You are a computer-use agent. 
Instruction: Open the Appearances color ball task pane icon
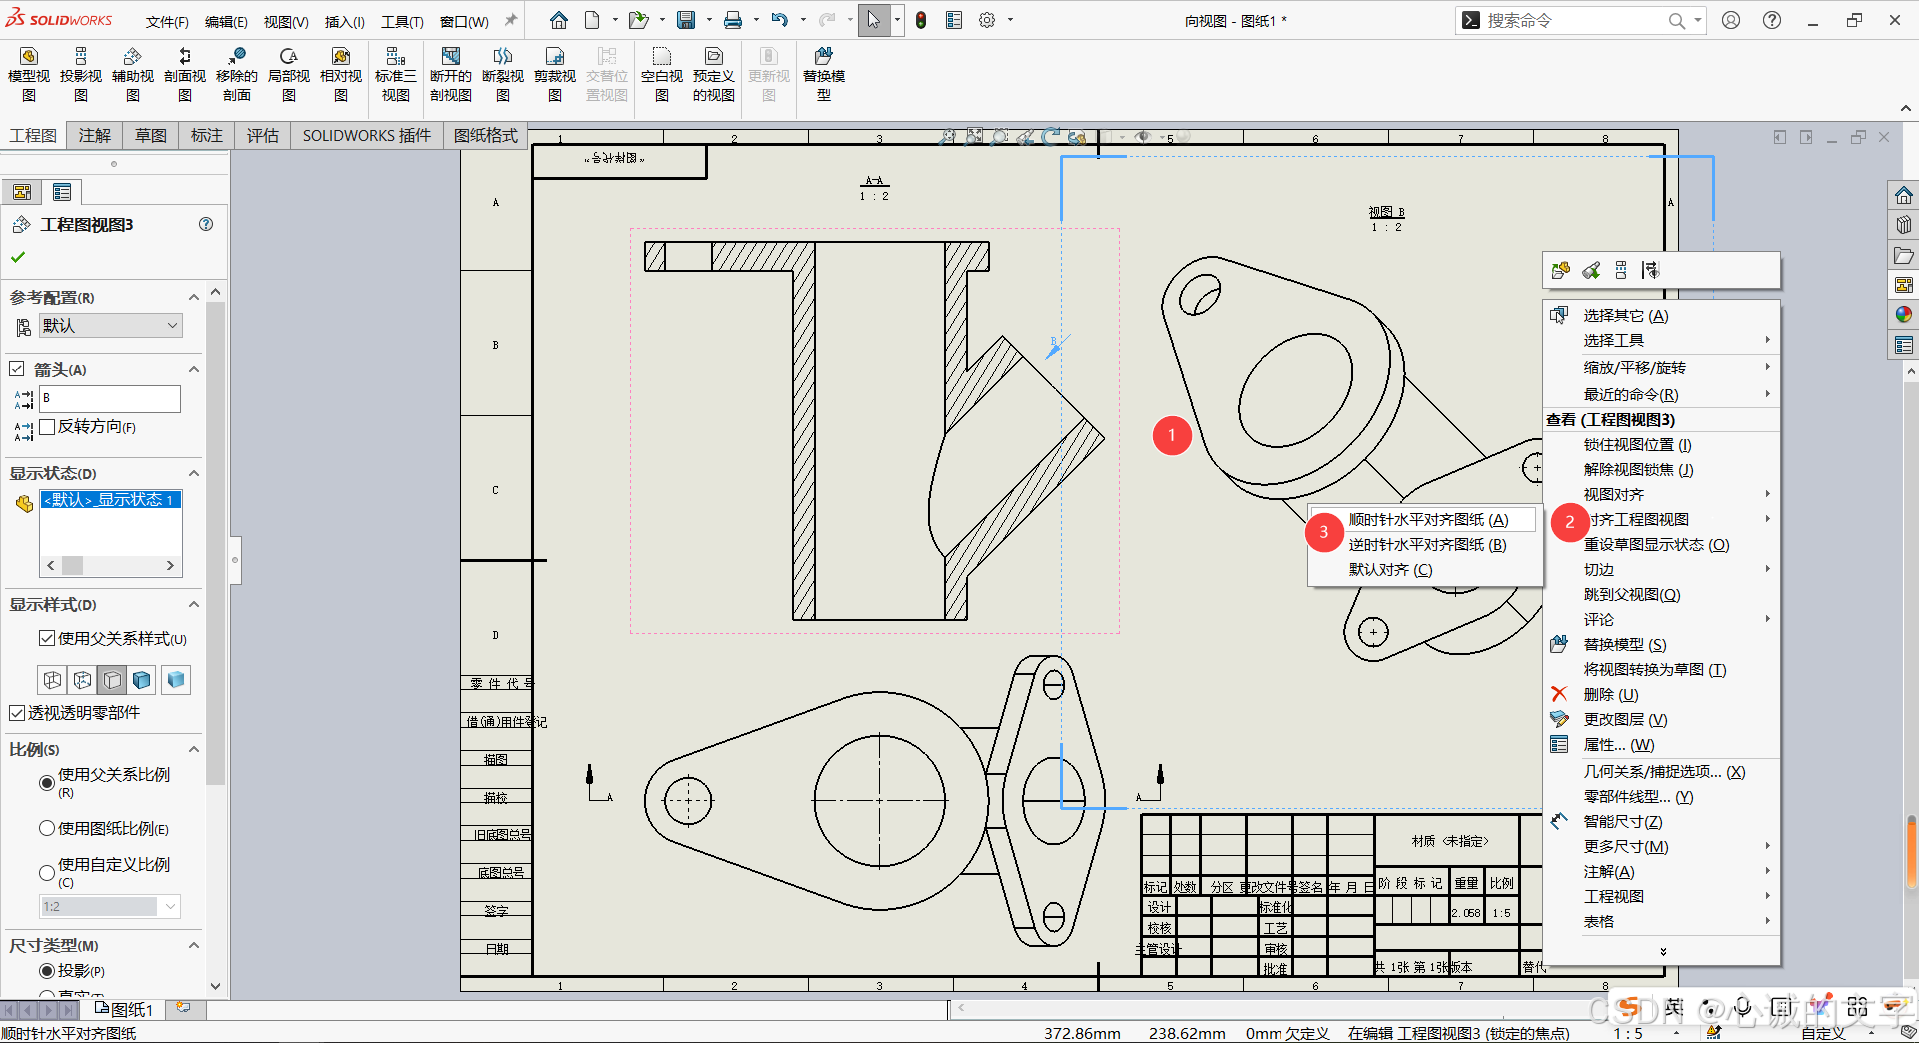1903,315
